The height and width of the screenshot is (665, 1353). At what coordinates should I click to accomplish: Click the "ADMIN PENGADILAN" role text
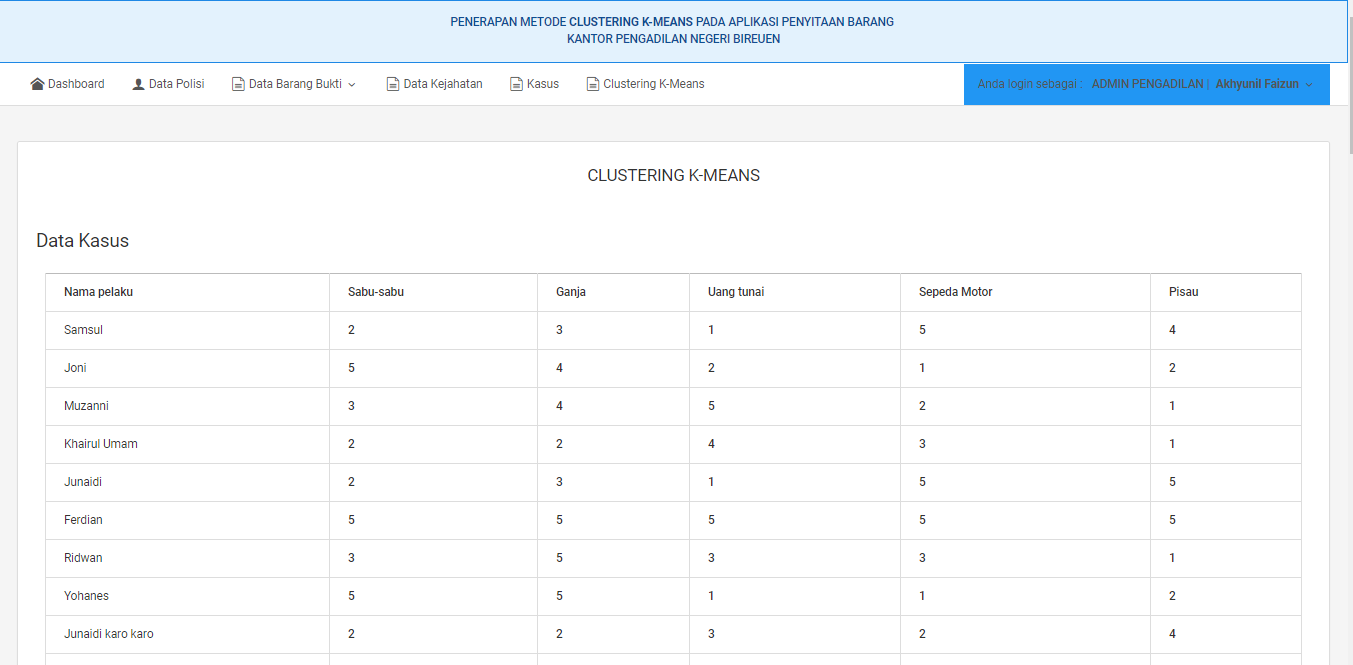[x=1147, y=84]
